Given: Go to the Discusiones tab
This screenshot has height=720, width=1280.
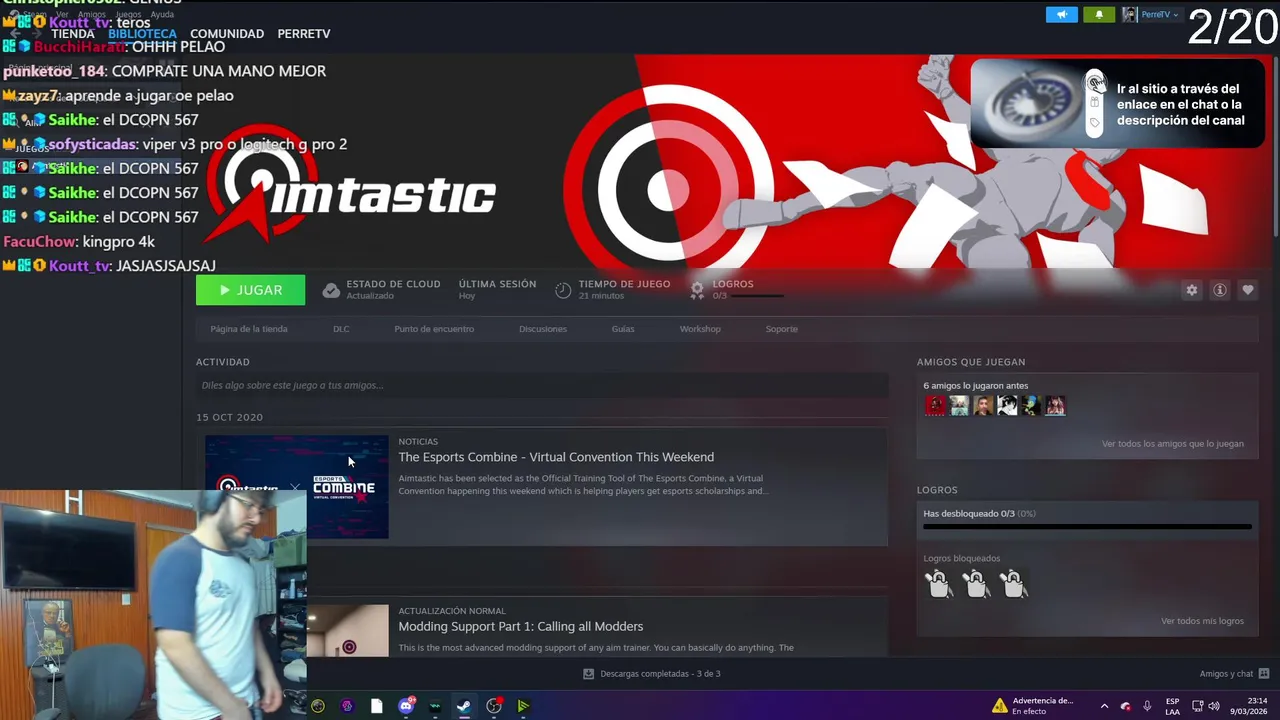Looking at the screenshot, I should tap(543, 329).
